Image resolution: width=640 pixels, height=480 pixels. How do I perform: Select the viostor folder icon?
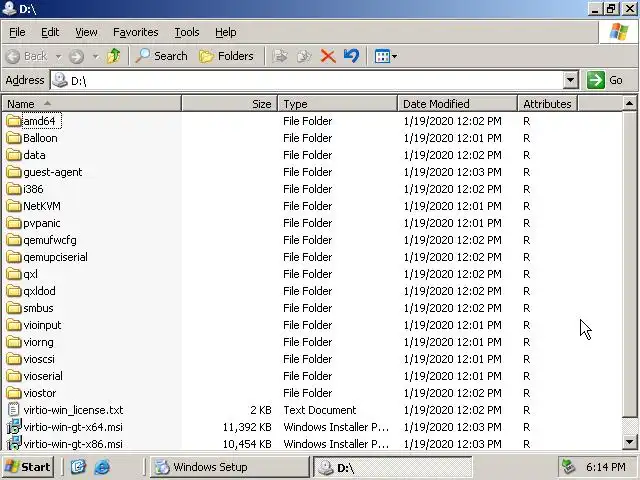tap(13, 393)
